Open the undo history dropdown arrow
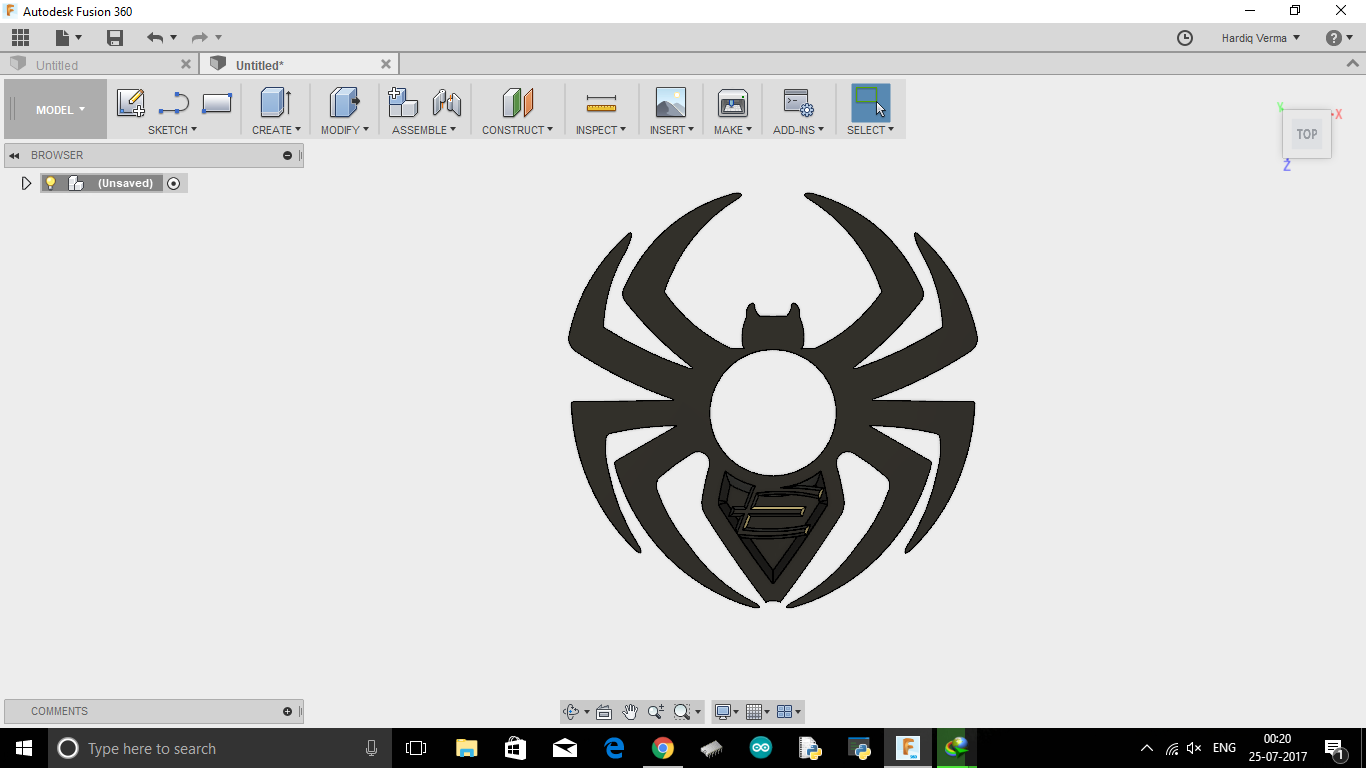1366x768 pixels. point(173,38)
